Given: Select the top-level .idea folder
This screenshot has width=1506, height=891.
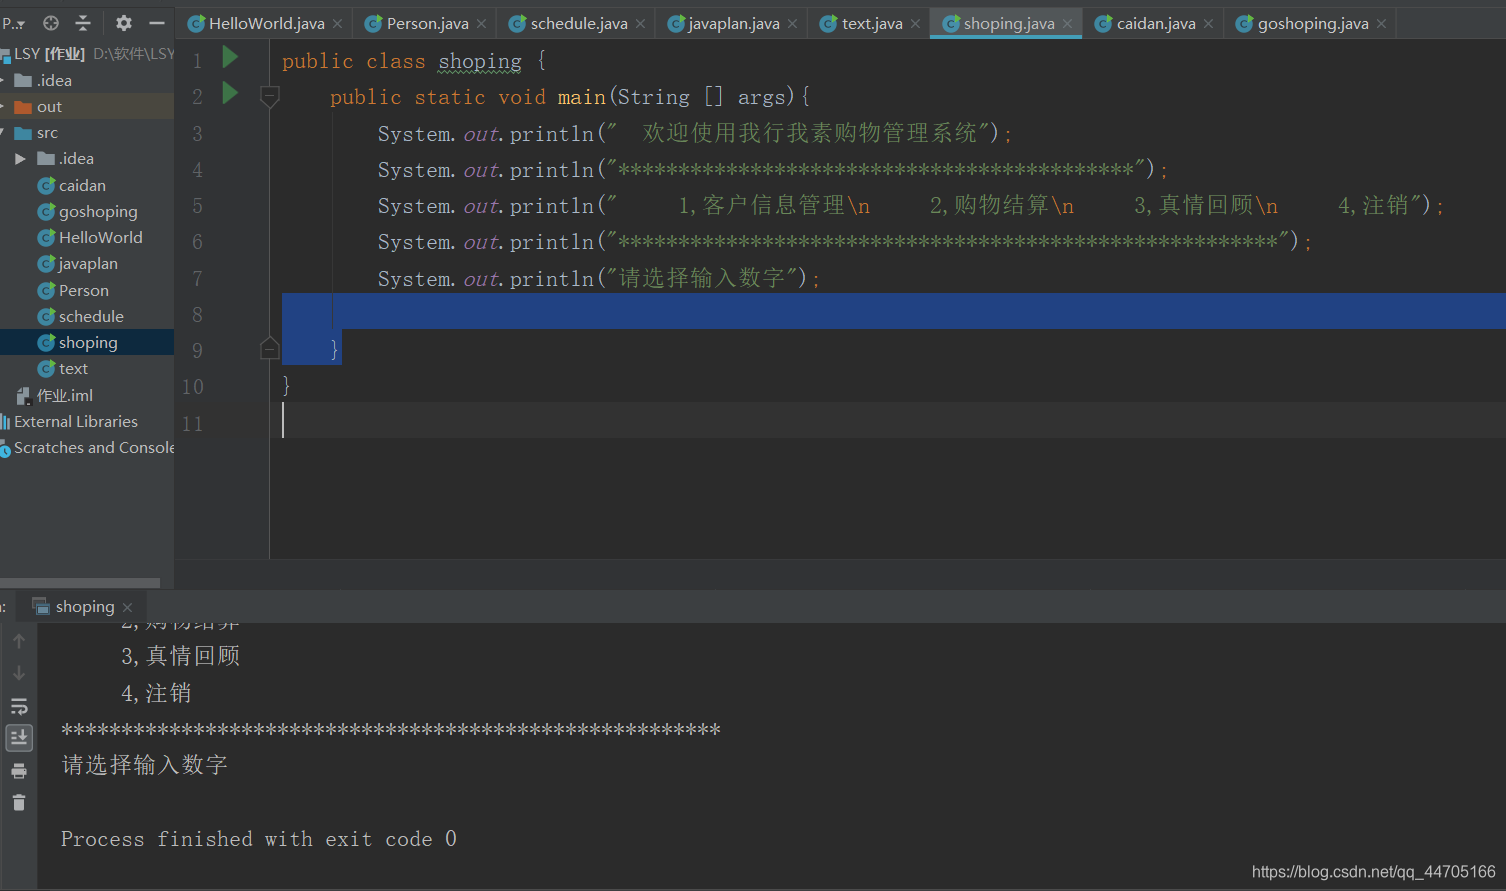Looking at the screenshot, I should [x=87, y=80].
